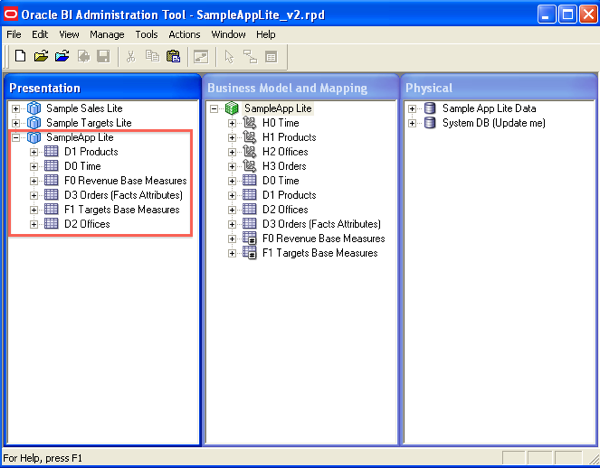The height and width of the screenshot is (468, 600).
Task: Expand Sample App Lite Data database
Action: tap(412, 109)
